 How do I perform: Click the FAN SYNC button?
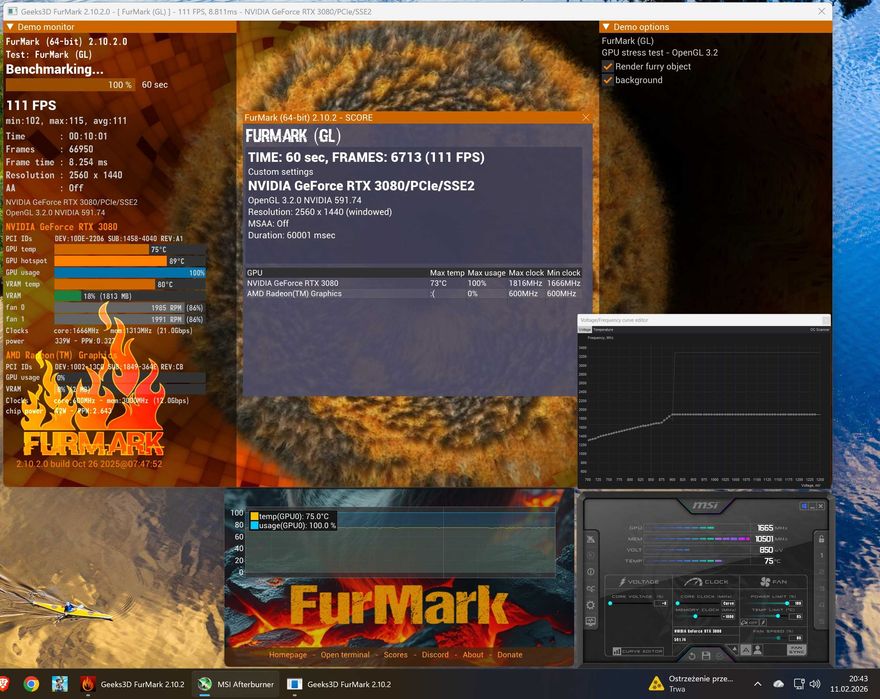click(x=797, y=650)
